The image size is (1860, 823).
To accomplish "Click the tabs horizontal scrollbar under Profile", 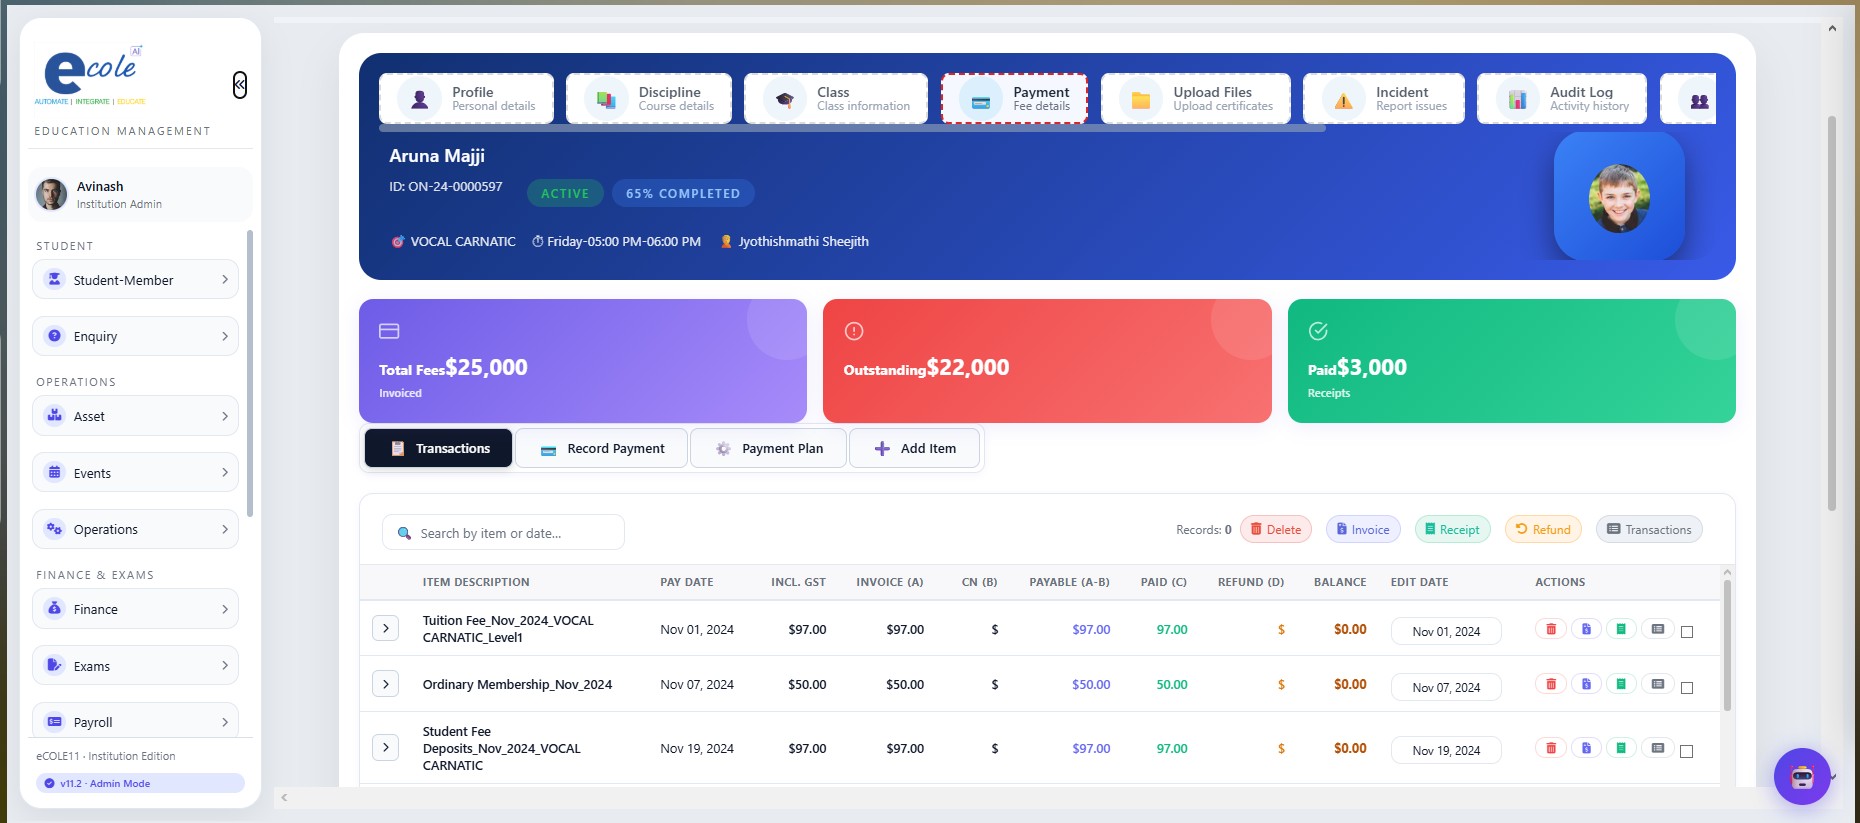I will click(x=852, y=128).
